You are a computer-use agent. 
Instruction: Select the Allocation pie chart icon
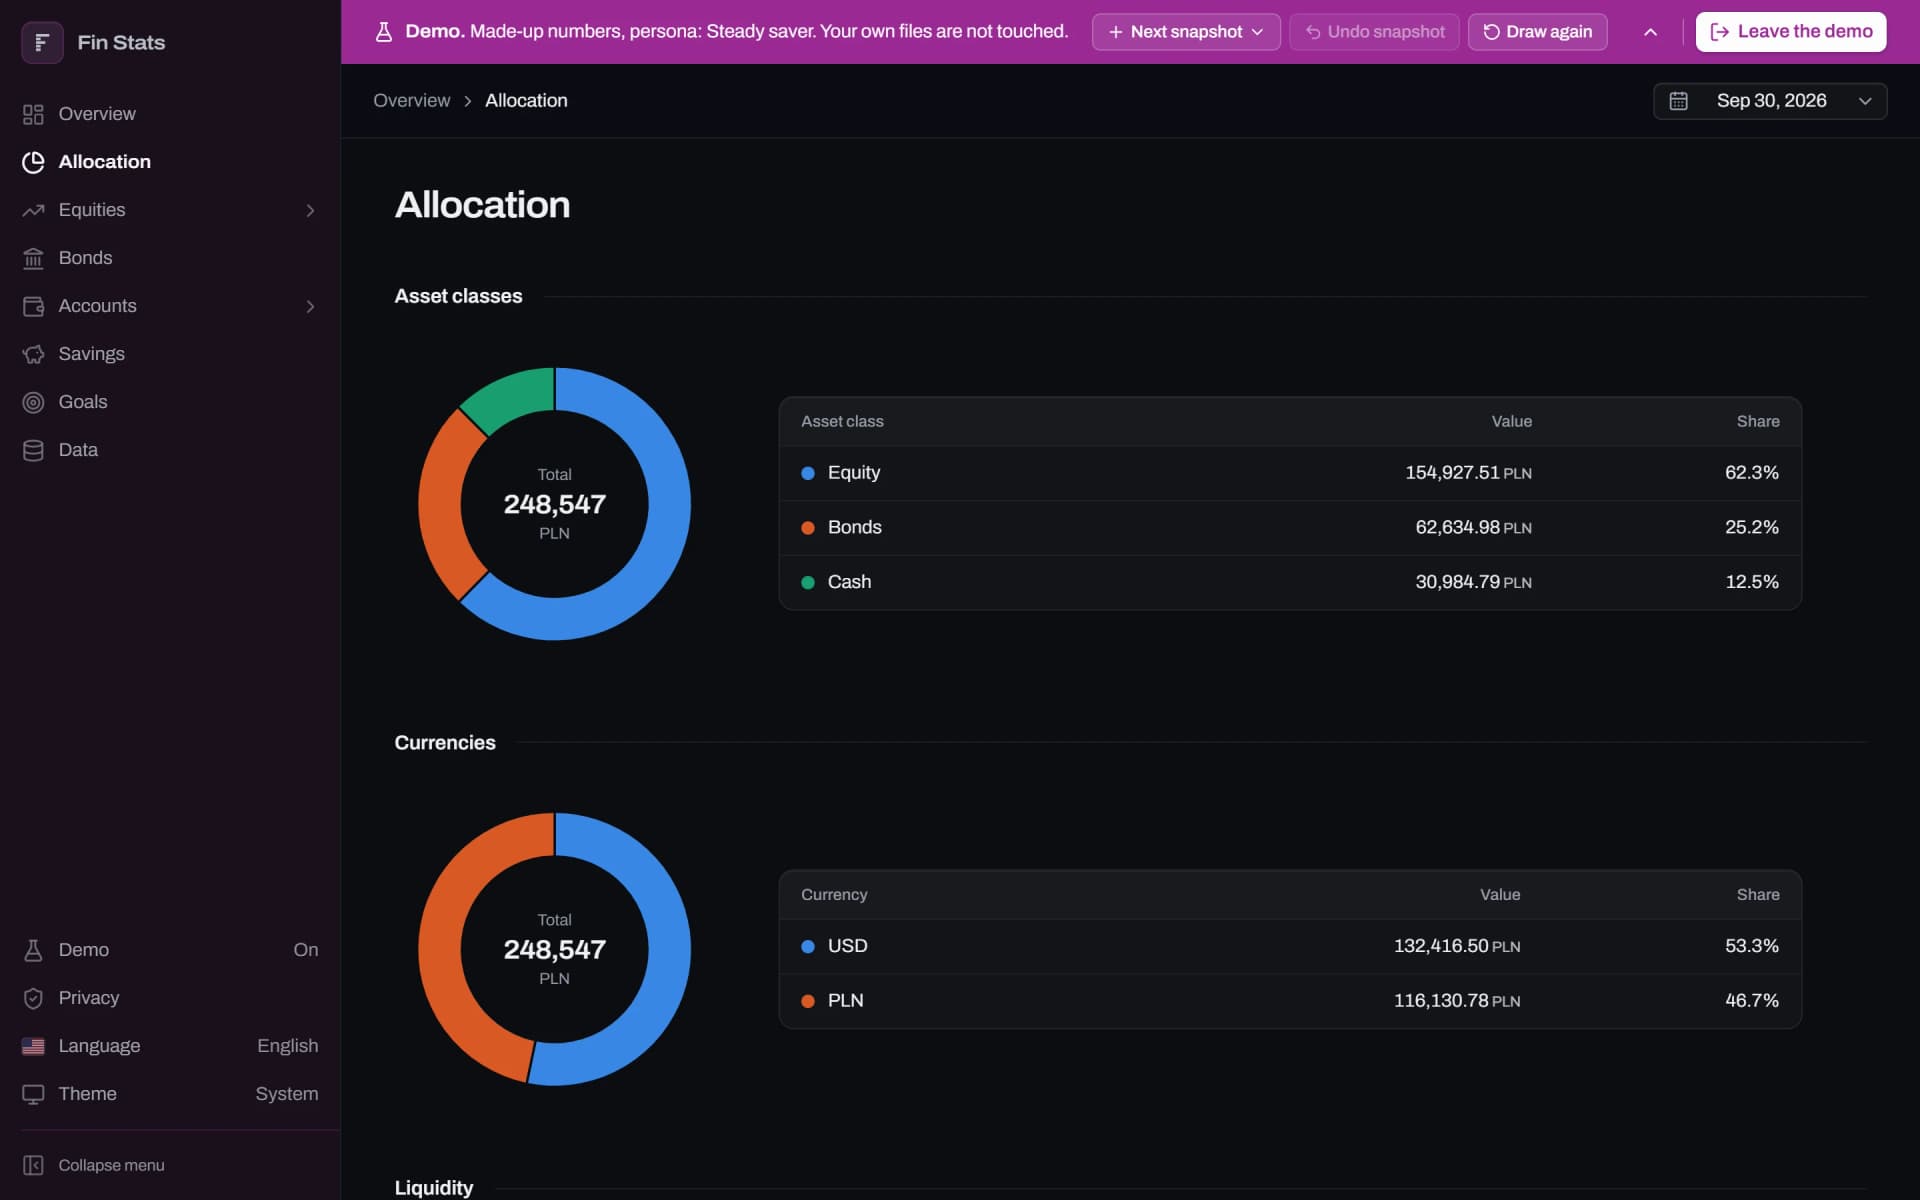pos(33,162)
